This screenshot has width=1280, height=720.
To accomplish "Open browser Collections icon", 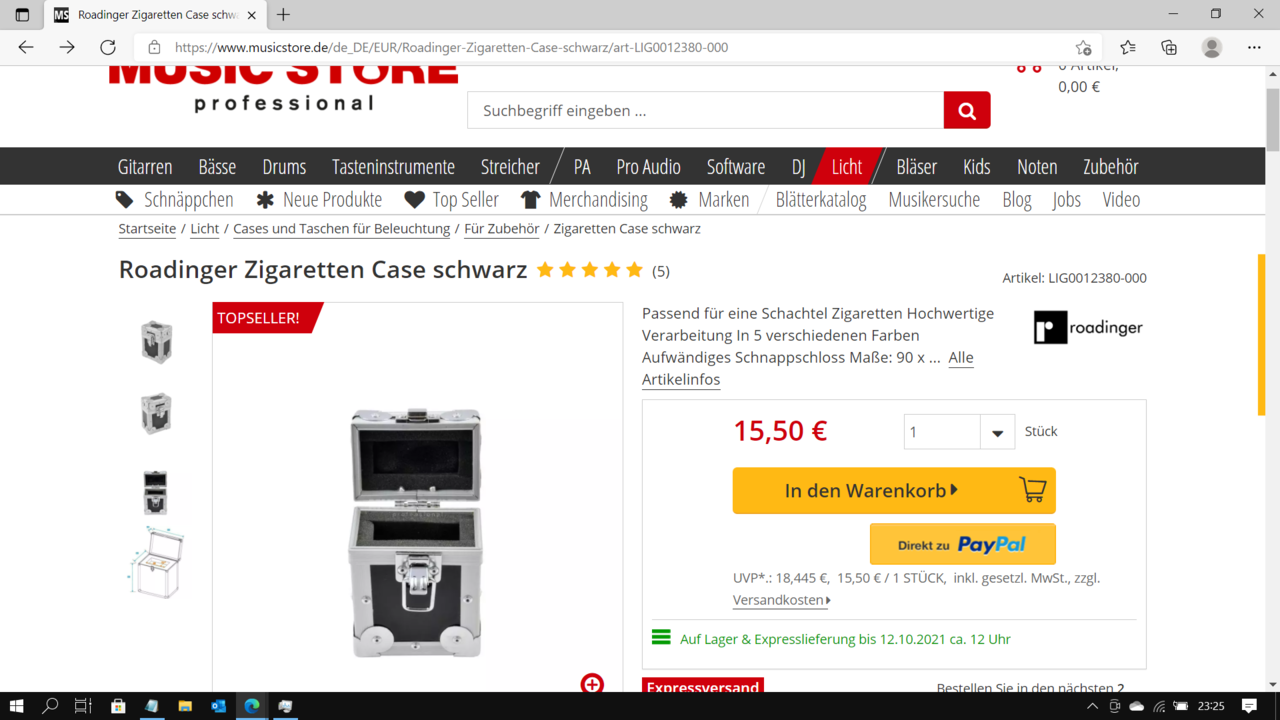I will (1169, 47).
